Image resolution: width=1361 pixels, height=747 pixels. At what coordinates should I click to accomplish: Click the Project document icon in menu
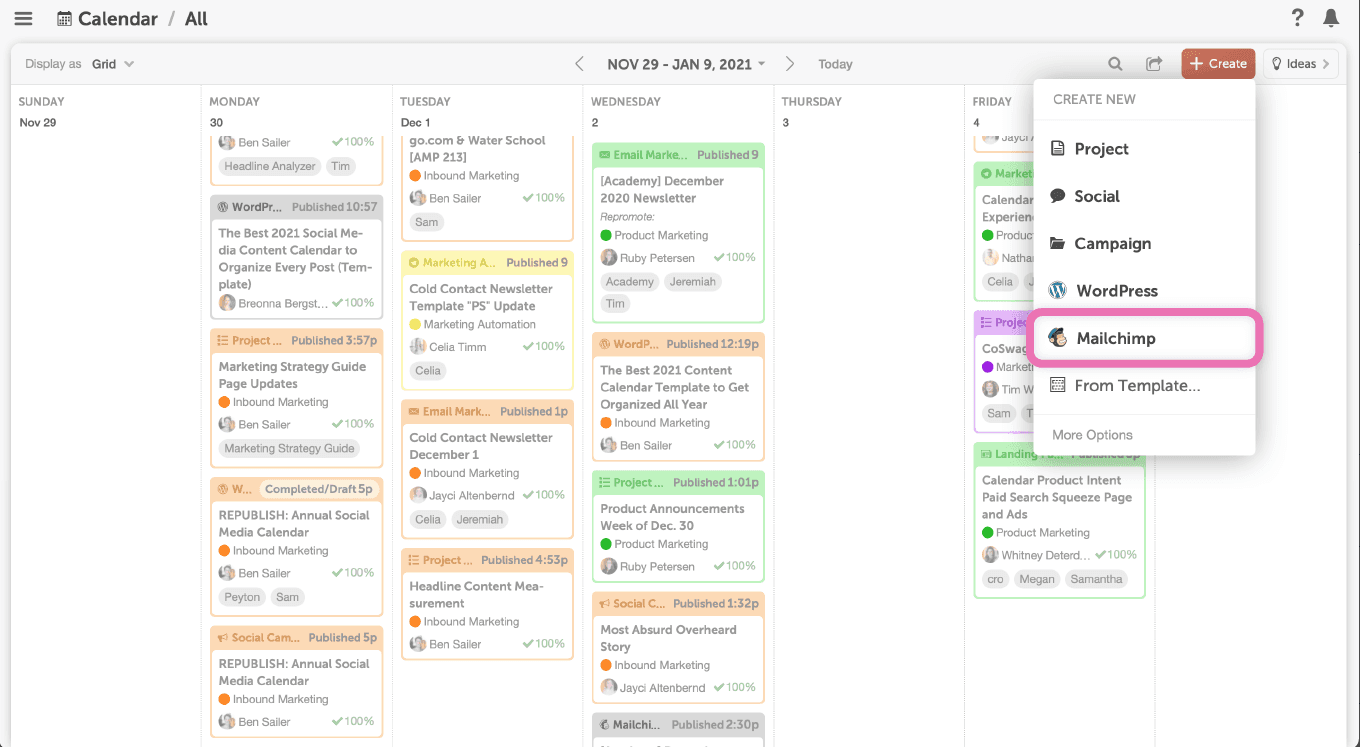[x=1057, y=149]
